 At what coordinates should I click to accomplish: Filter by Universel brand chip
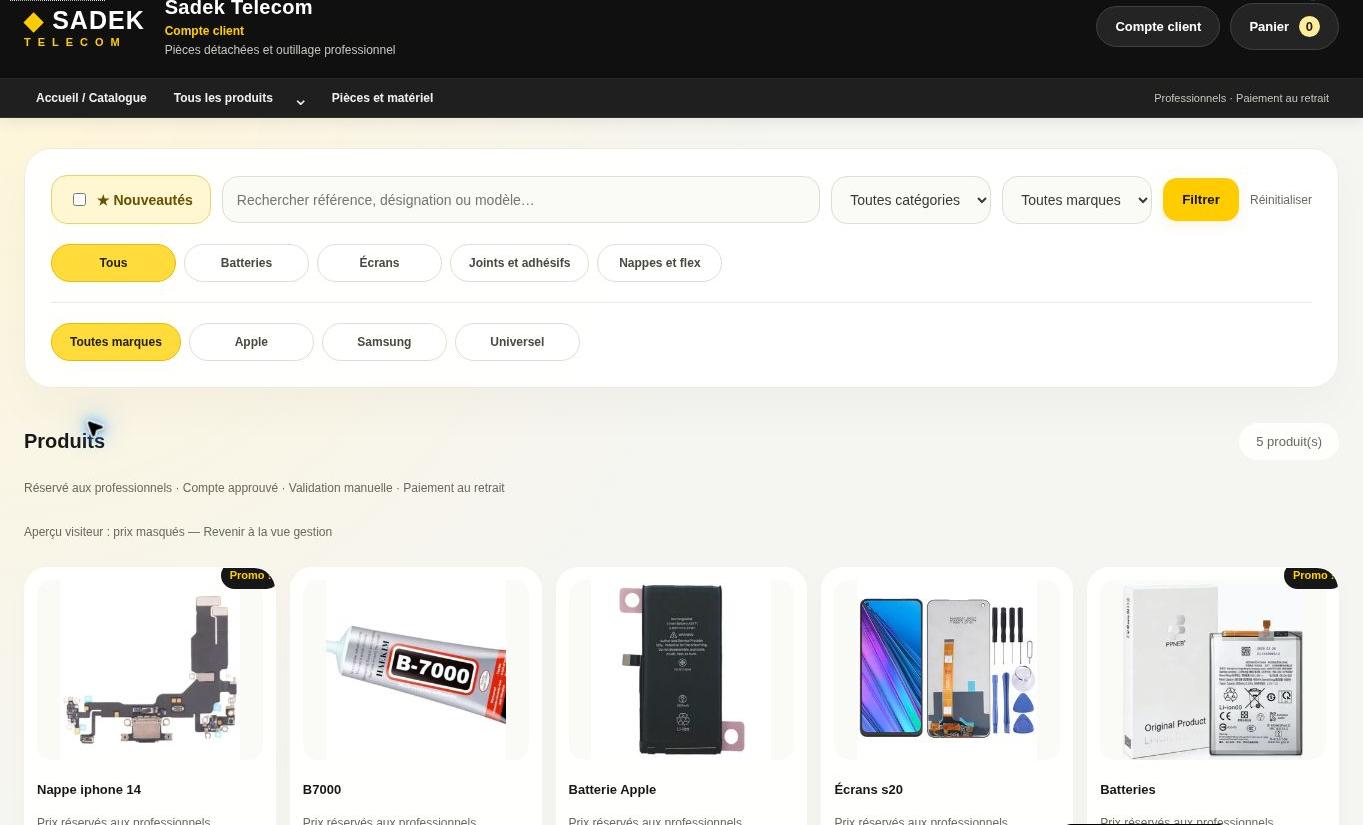coord(517,342)
